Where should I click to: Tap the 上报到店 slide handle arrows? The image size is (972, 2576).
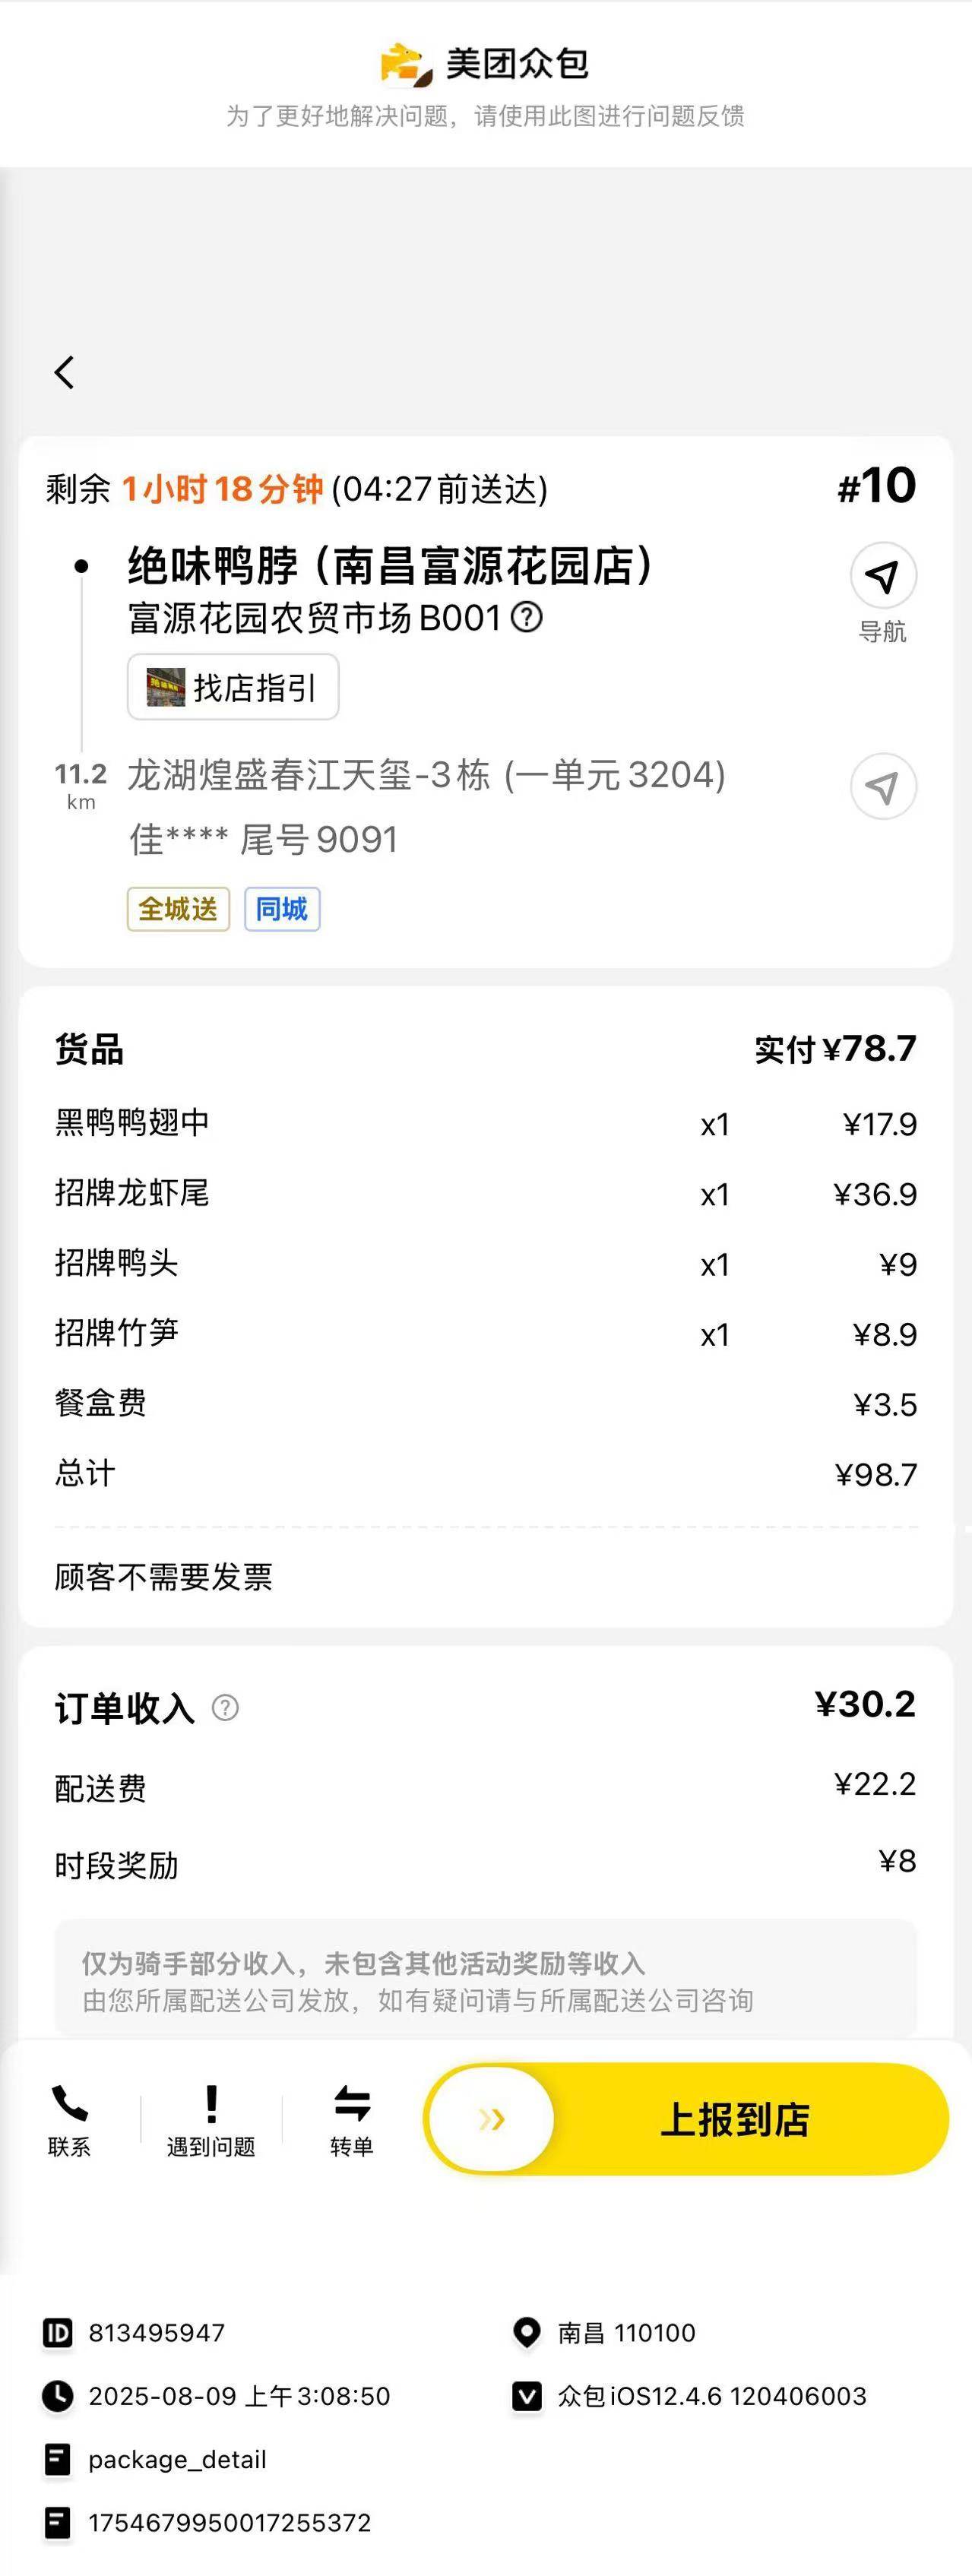(491, 2118)
